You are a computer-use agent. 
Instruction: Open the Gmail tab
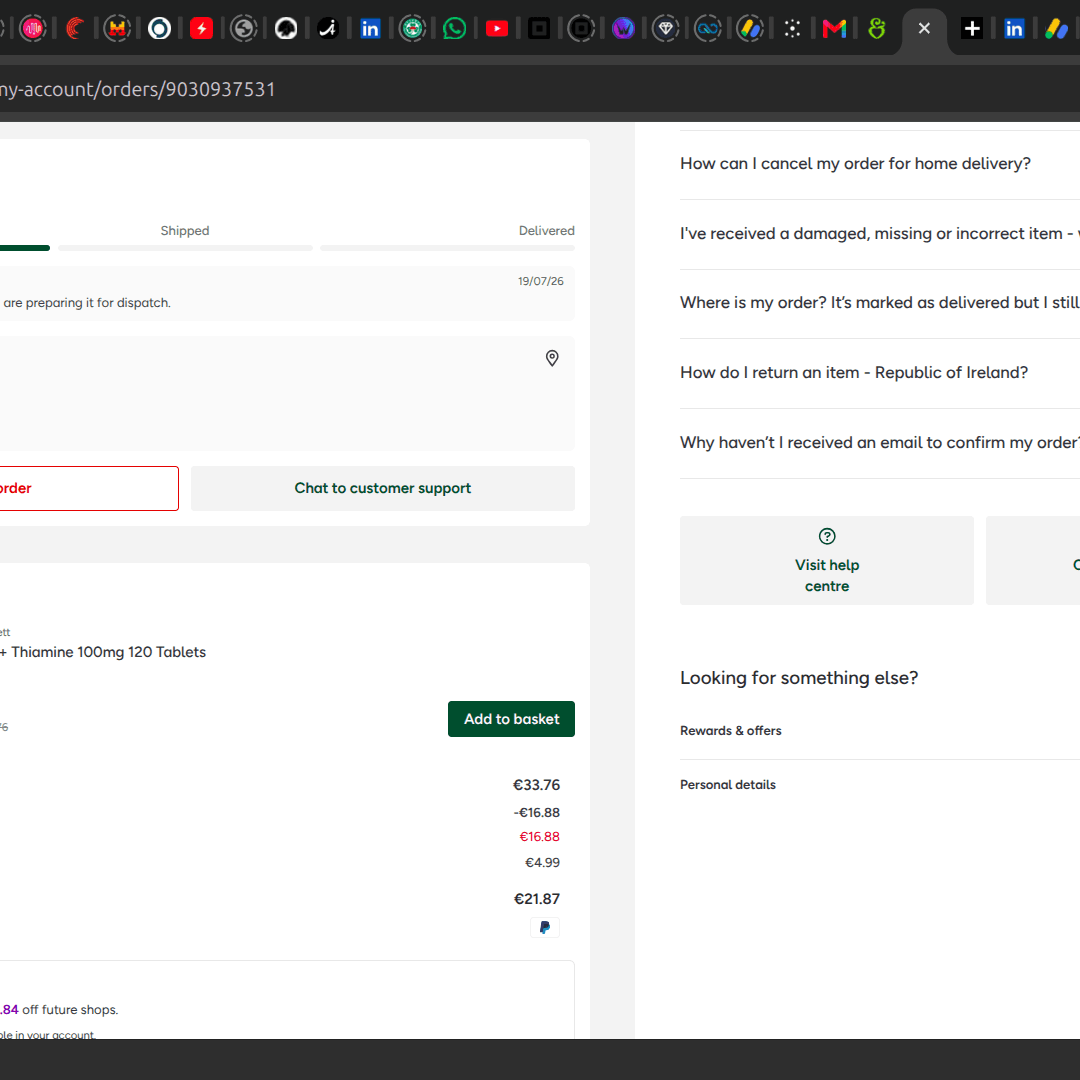[x=834, y=28]
